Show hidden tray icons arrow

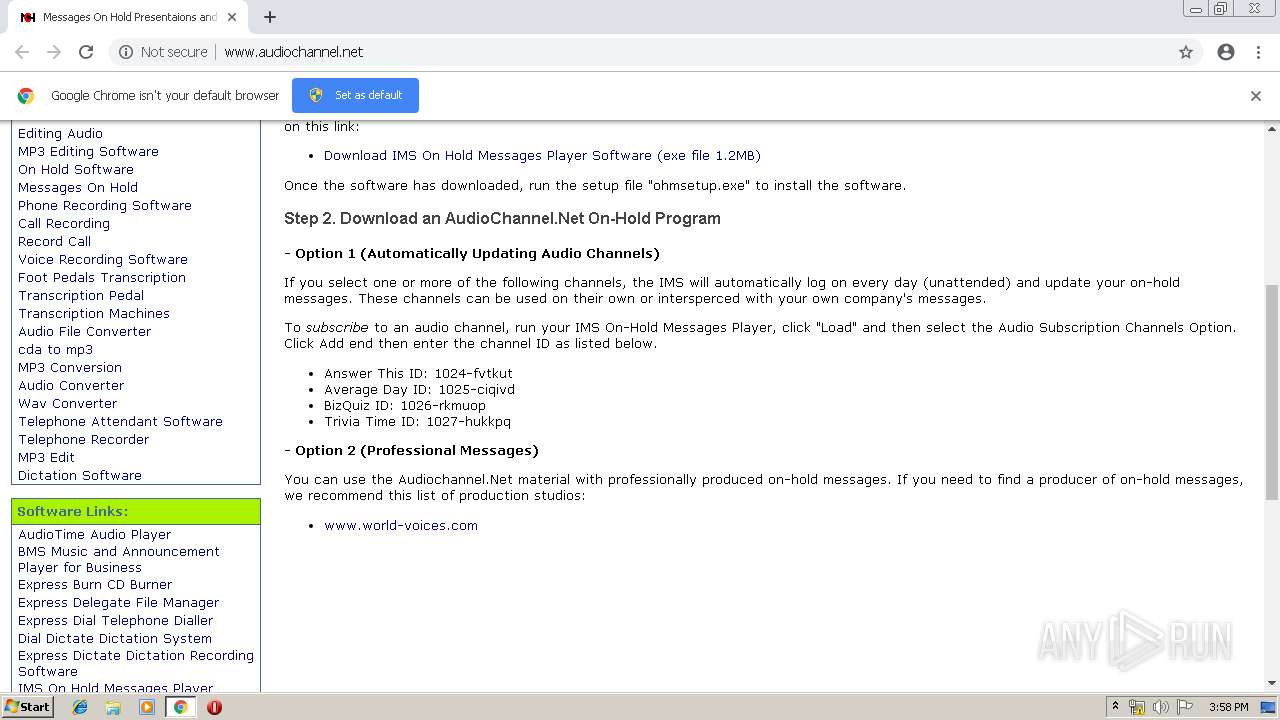1115,707
